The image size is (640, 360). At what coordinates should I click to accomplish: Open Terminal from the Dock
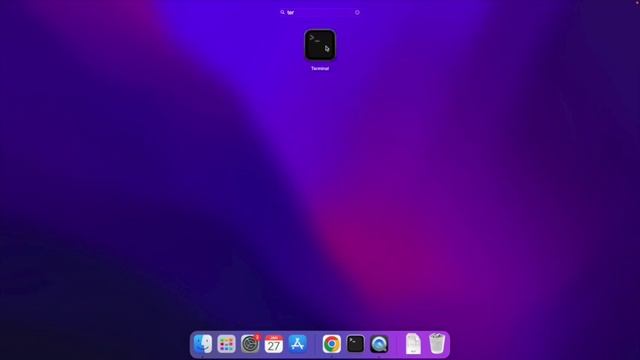click(x=356, y=344)
